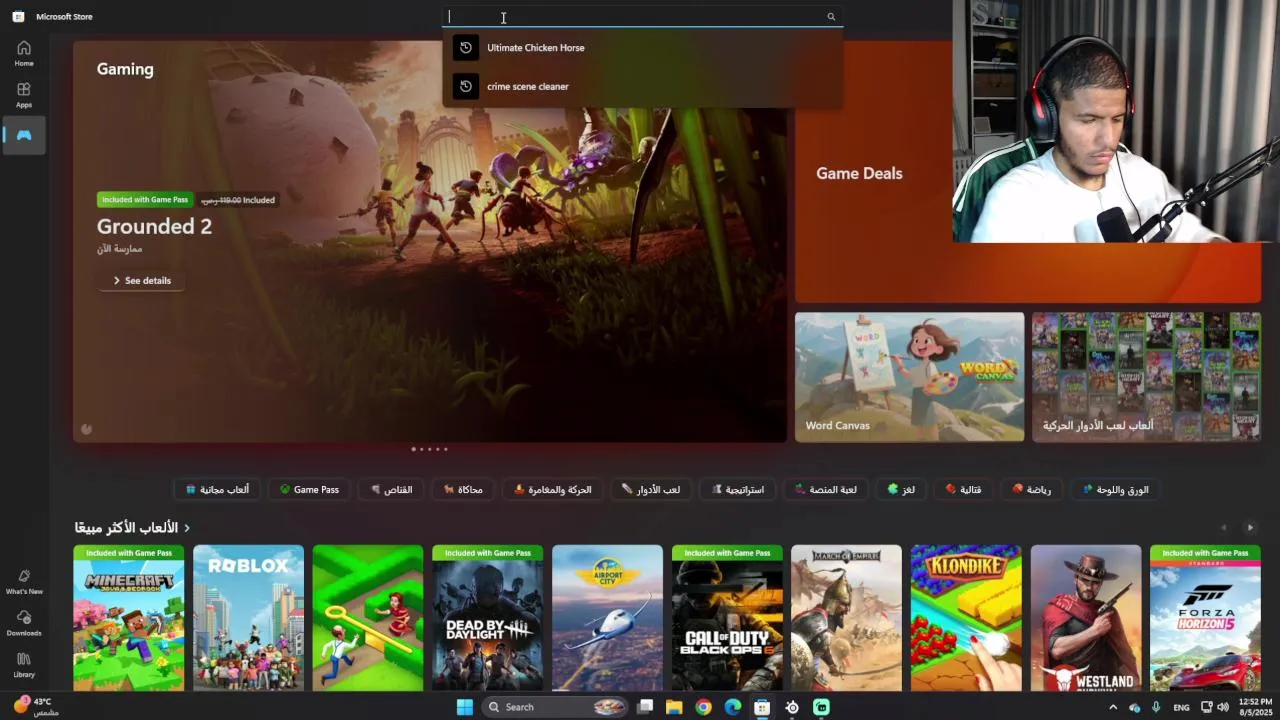Viewport: 1280px width, 720px height.
Task: Click the microphone tray icon
Action: [1156, 707]
